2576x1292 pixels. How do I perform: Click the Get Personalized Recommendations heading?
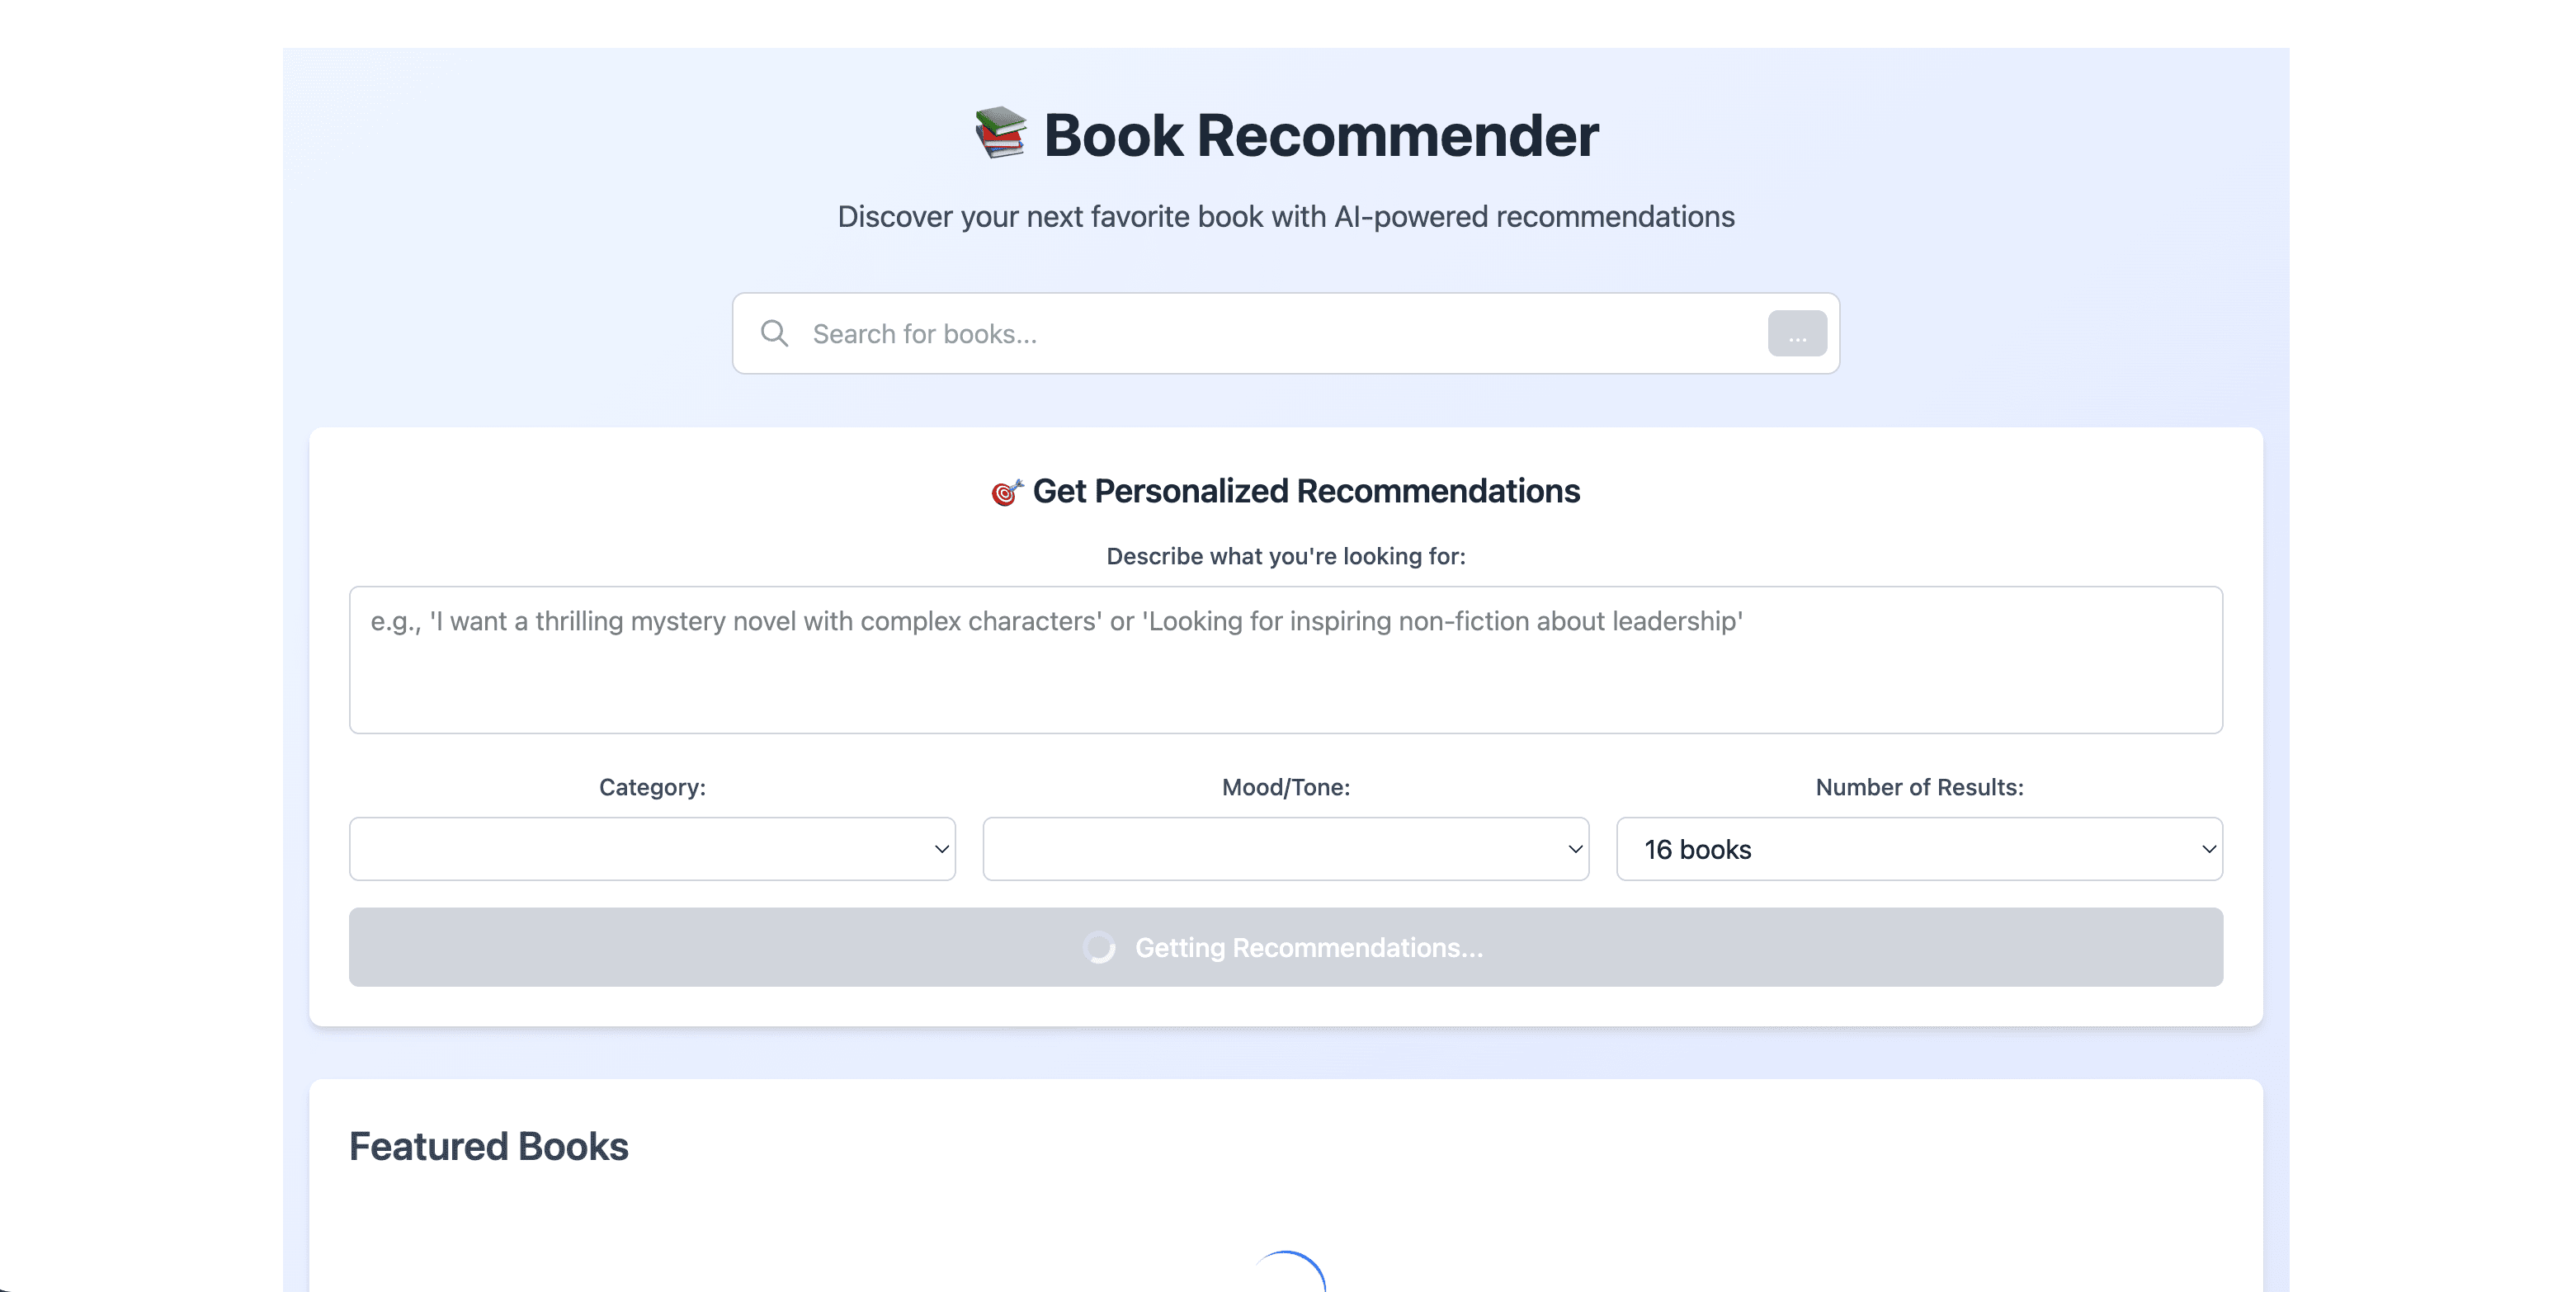click(1306, 491)
